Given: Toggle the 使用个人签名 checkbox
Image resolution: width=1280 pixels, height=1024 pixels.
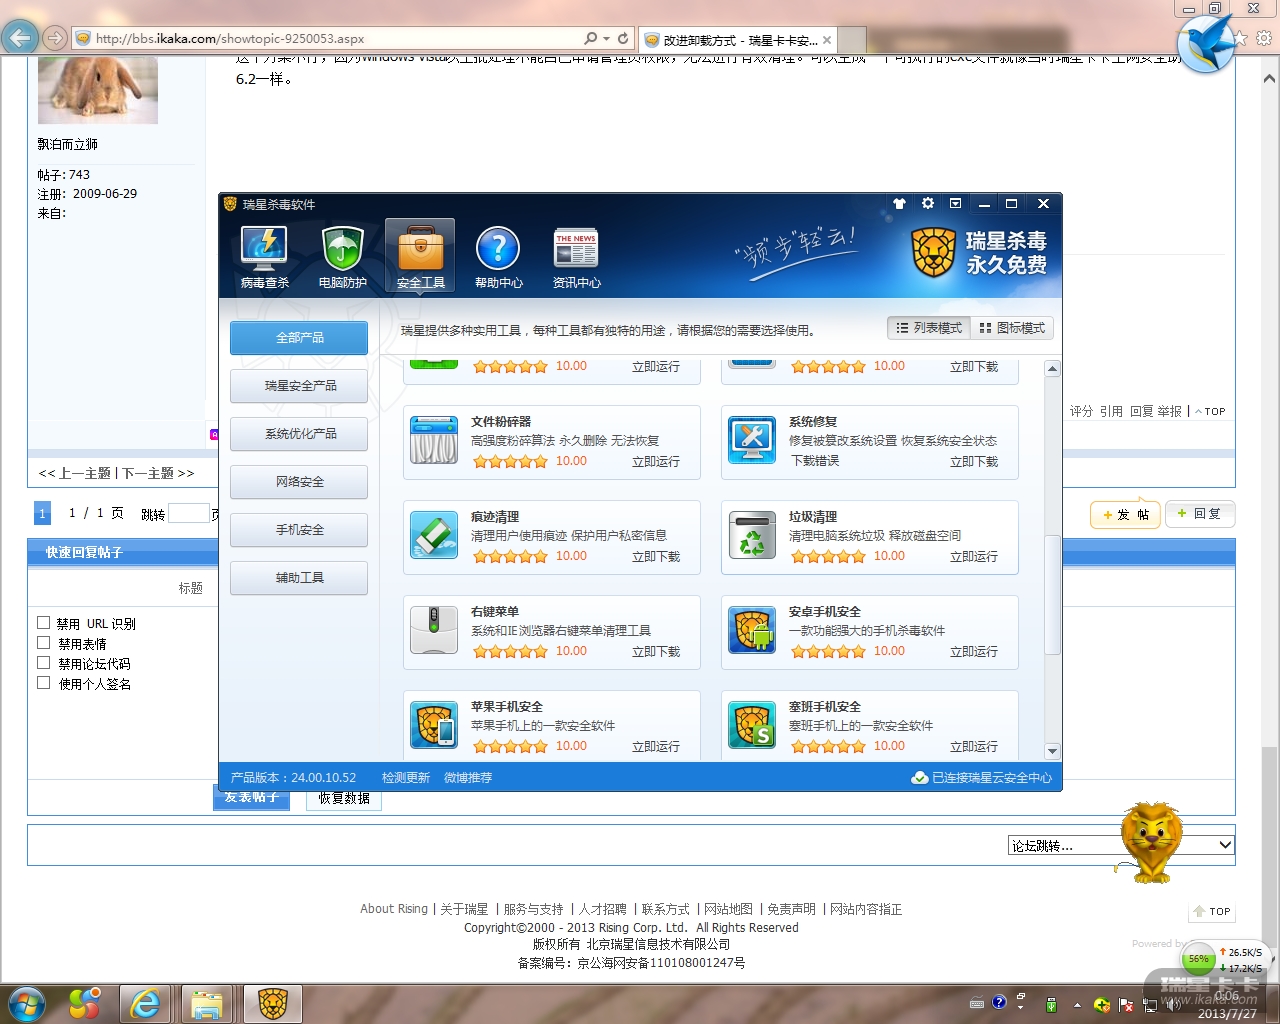Looking at the screenshot, I should pyautogui.click(x=43, y=682).
